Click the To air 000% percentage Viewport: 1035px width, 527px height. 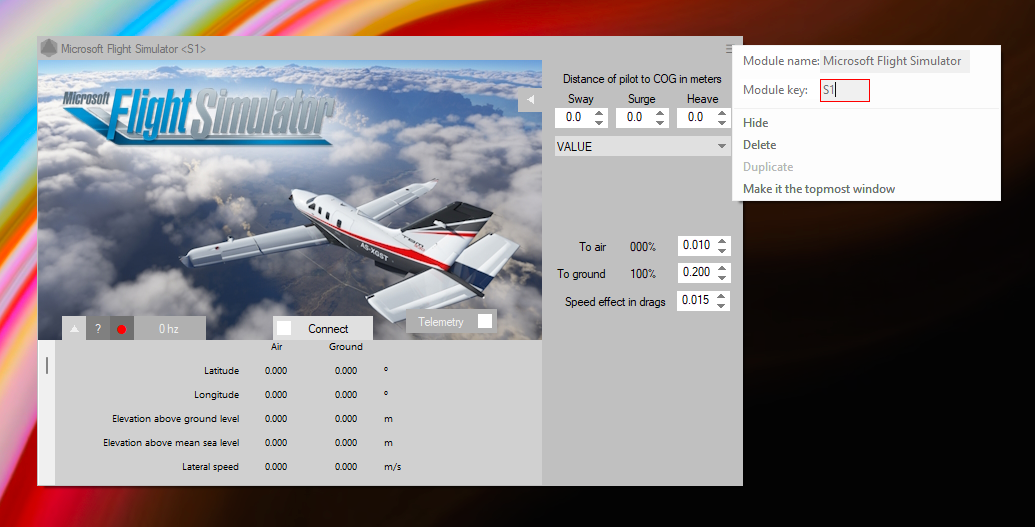click(643, 247)
